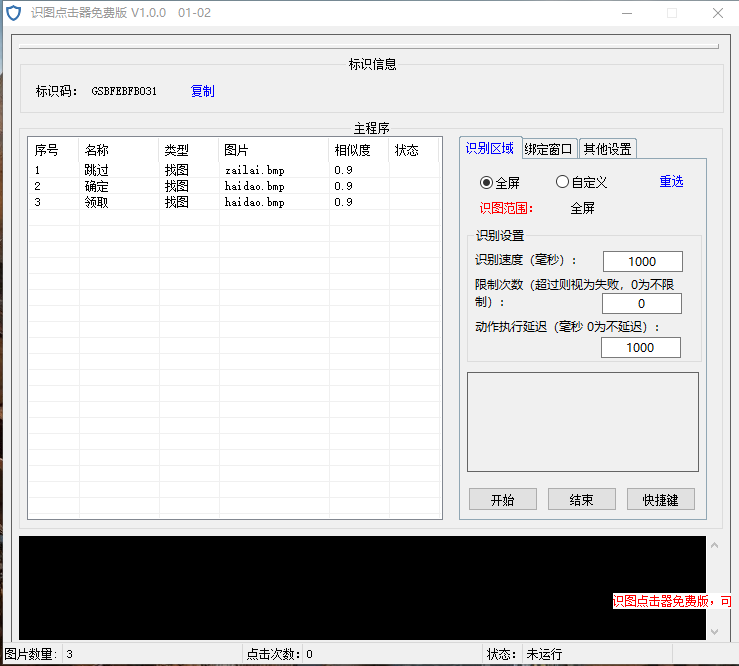The height and width of the screenshot is (666, 739).
Task: Open the 绑定窗口 tab
Action: (549, 149)
